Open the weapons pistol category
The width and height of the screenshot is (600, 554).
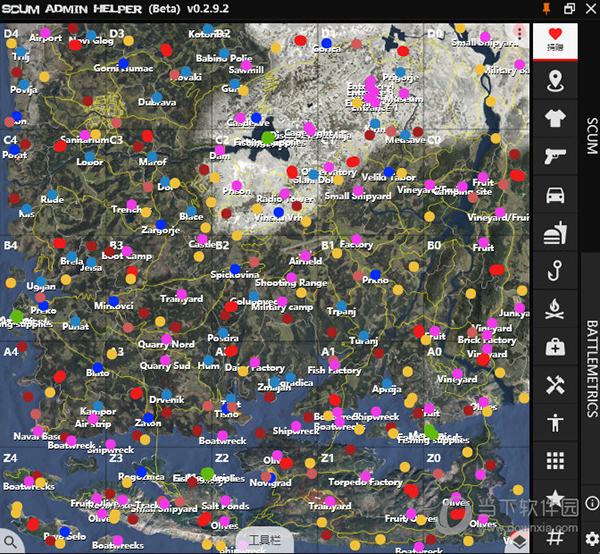[x=555, y=156]
